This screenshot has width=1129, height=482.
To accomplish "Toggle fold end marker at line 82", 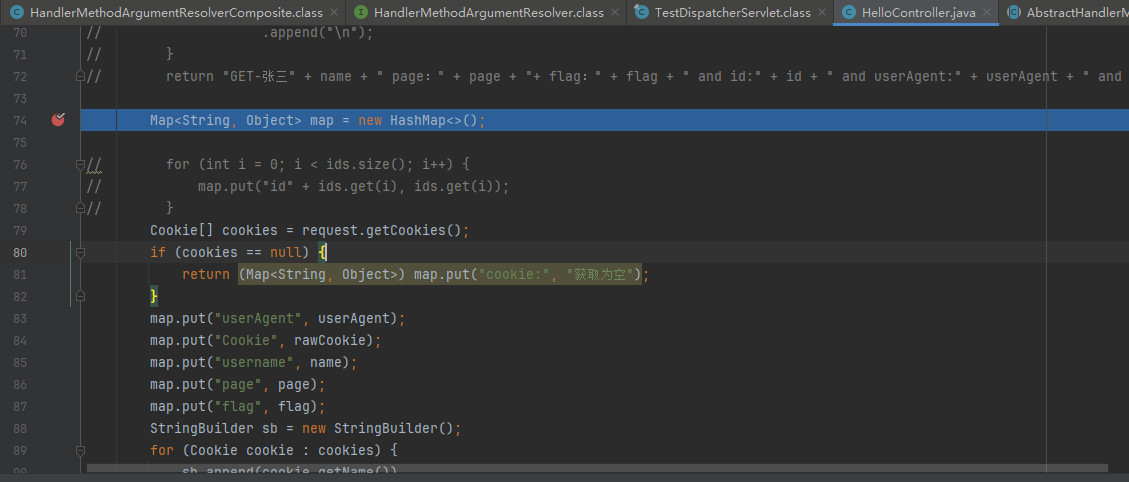I will (81, 296).
